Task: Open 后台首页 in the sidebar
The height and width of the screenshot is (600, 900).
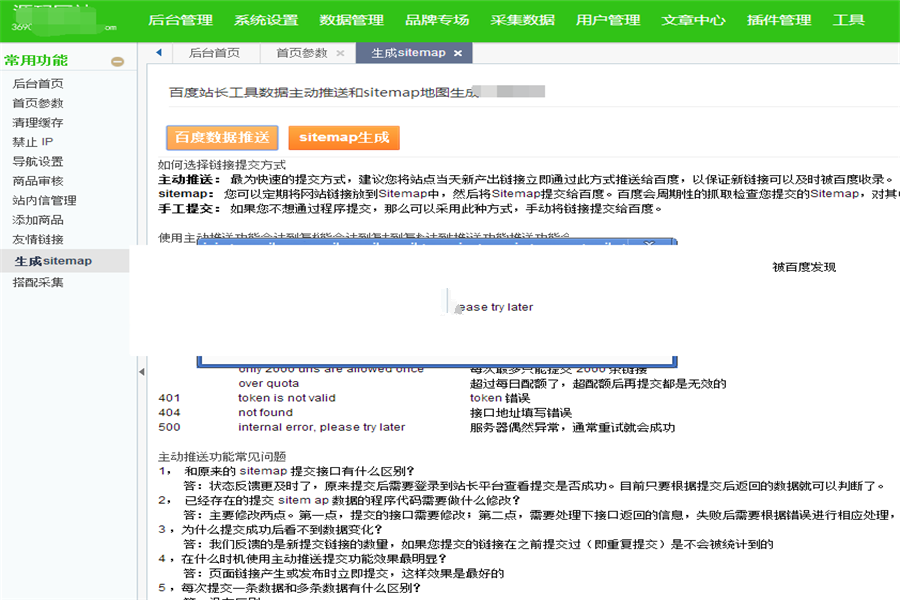Action: coord(38,84)
